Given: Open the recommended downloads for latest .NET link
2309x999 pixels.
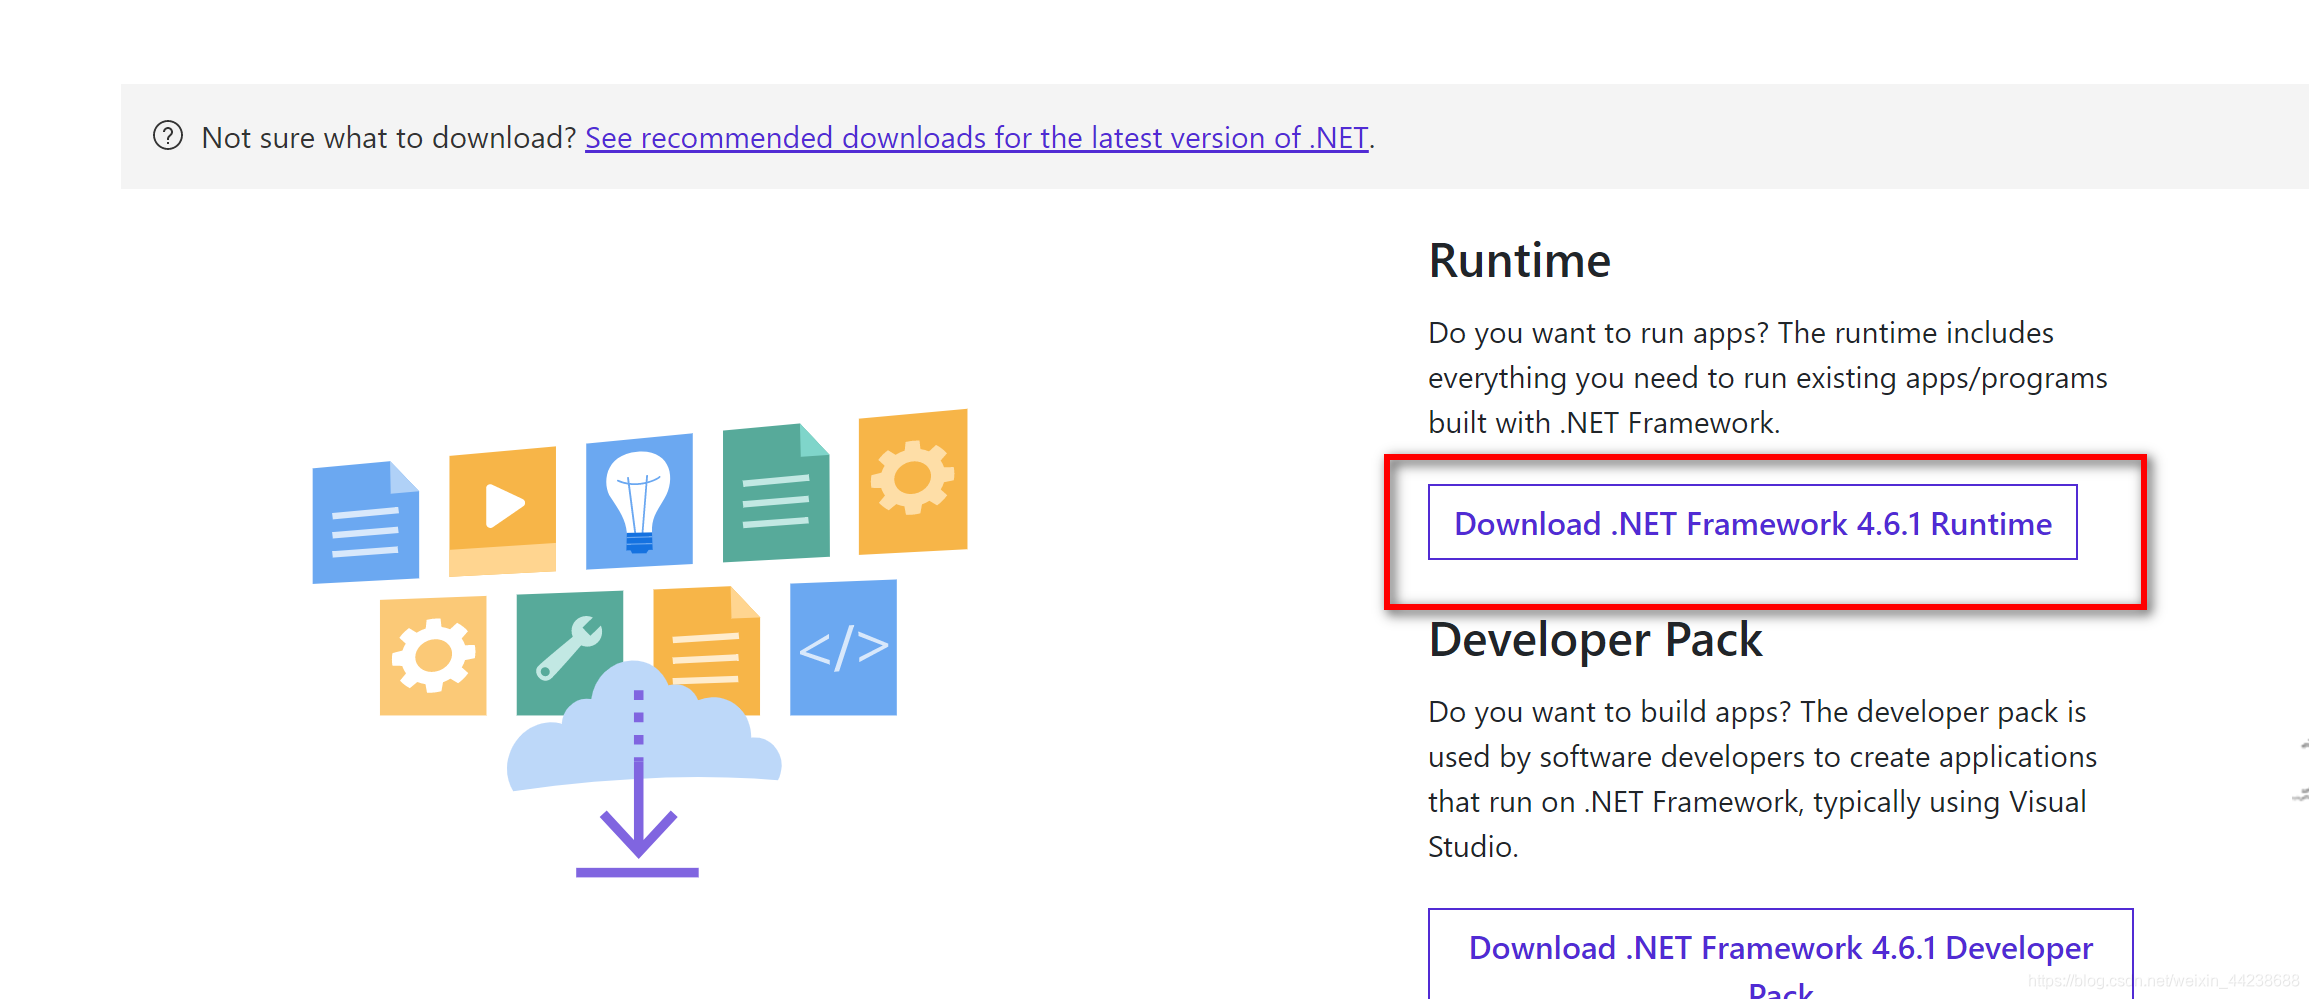Looking at the screenshot, I should (977, 138).
